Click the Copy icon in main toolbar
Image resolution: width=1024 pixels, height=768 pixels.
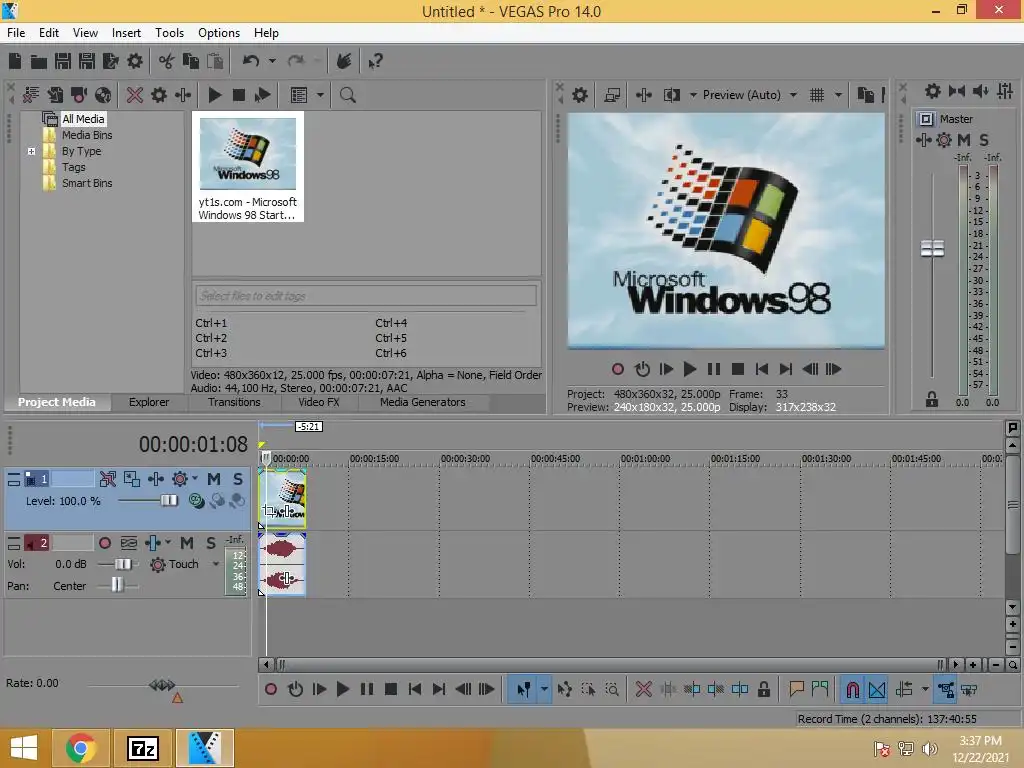tap(191, 61)
